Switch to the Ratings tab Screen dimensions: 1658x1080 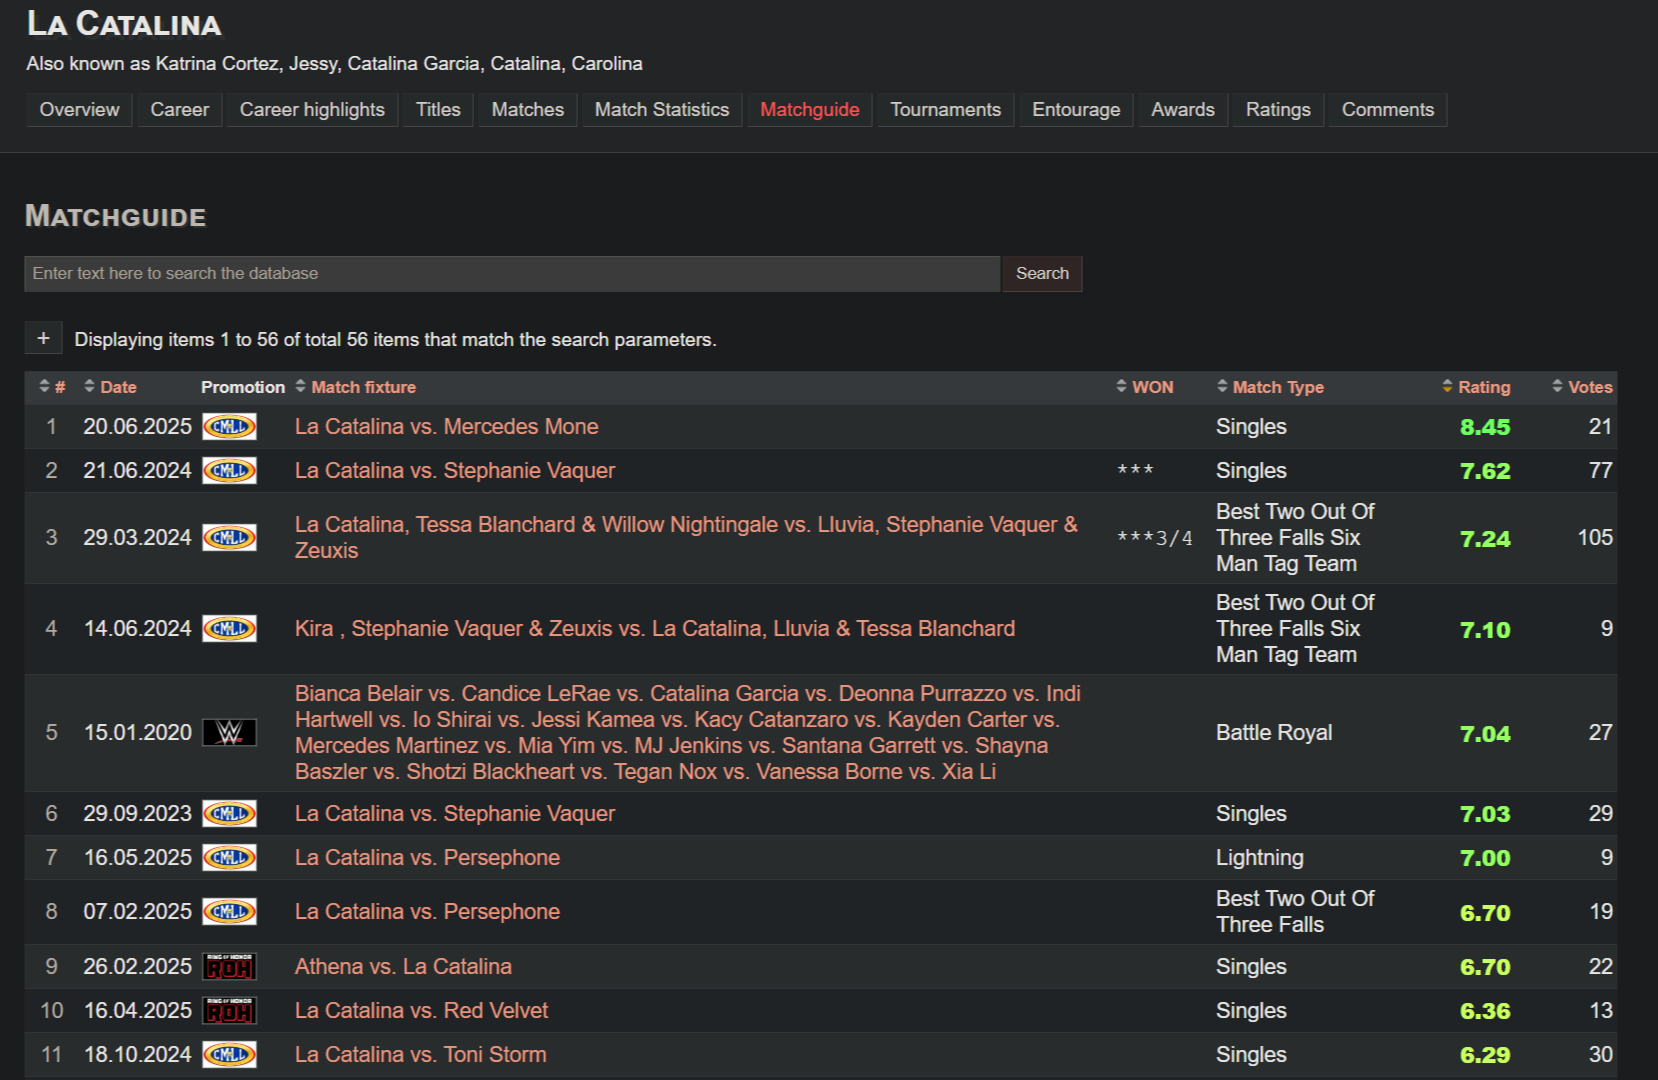[1278, 110]
